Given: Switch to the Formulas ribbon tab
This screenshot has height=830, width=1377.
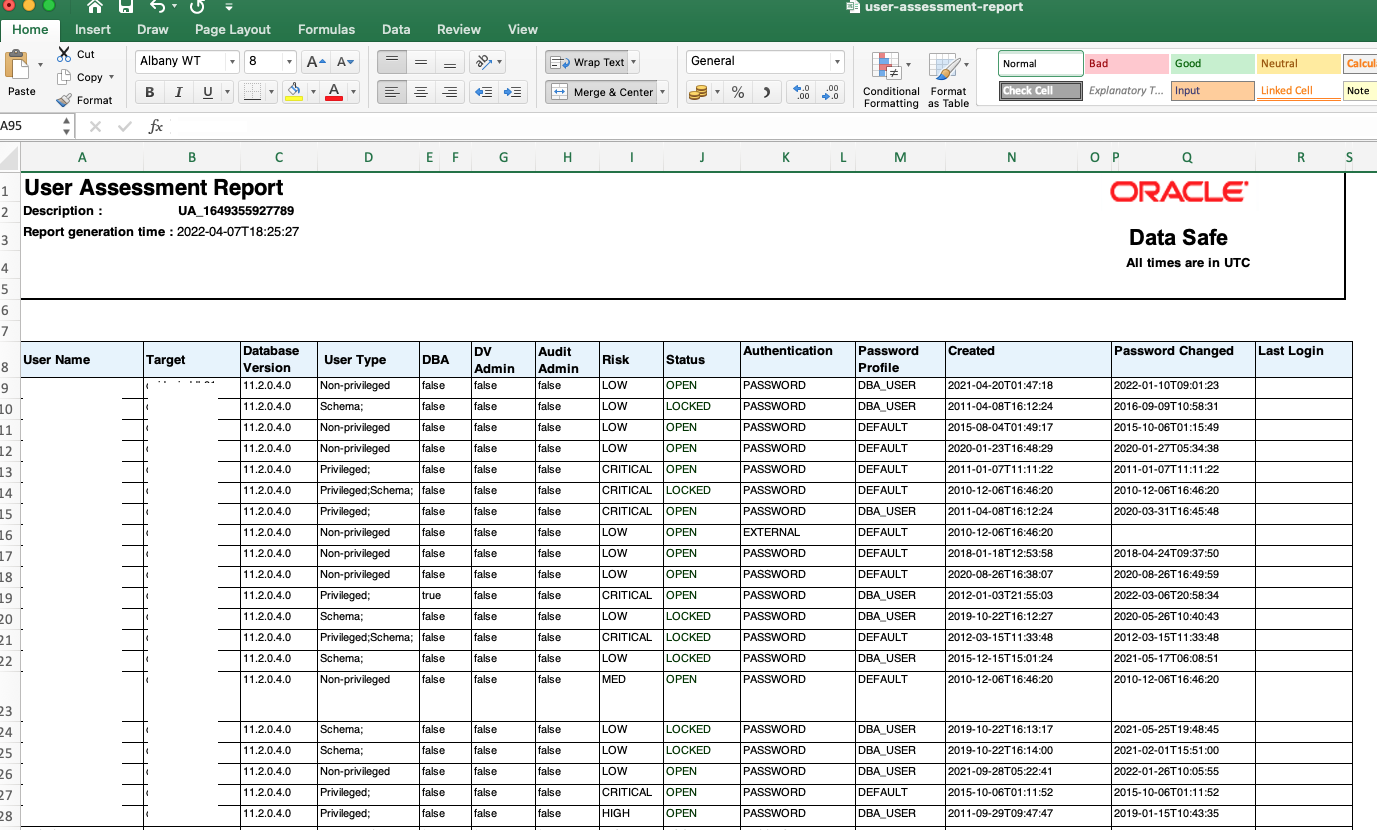Looking at the screenshot, I should coord(326,29).
